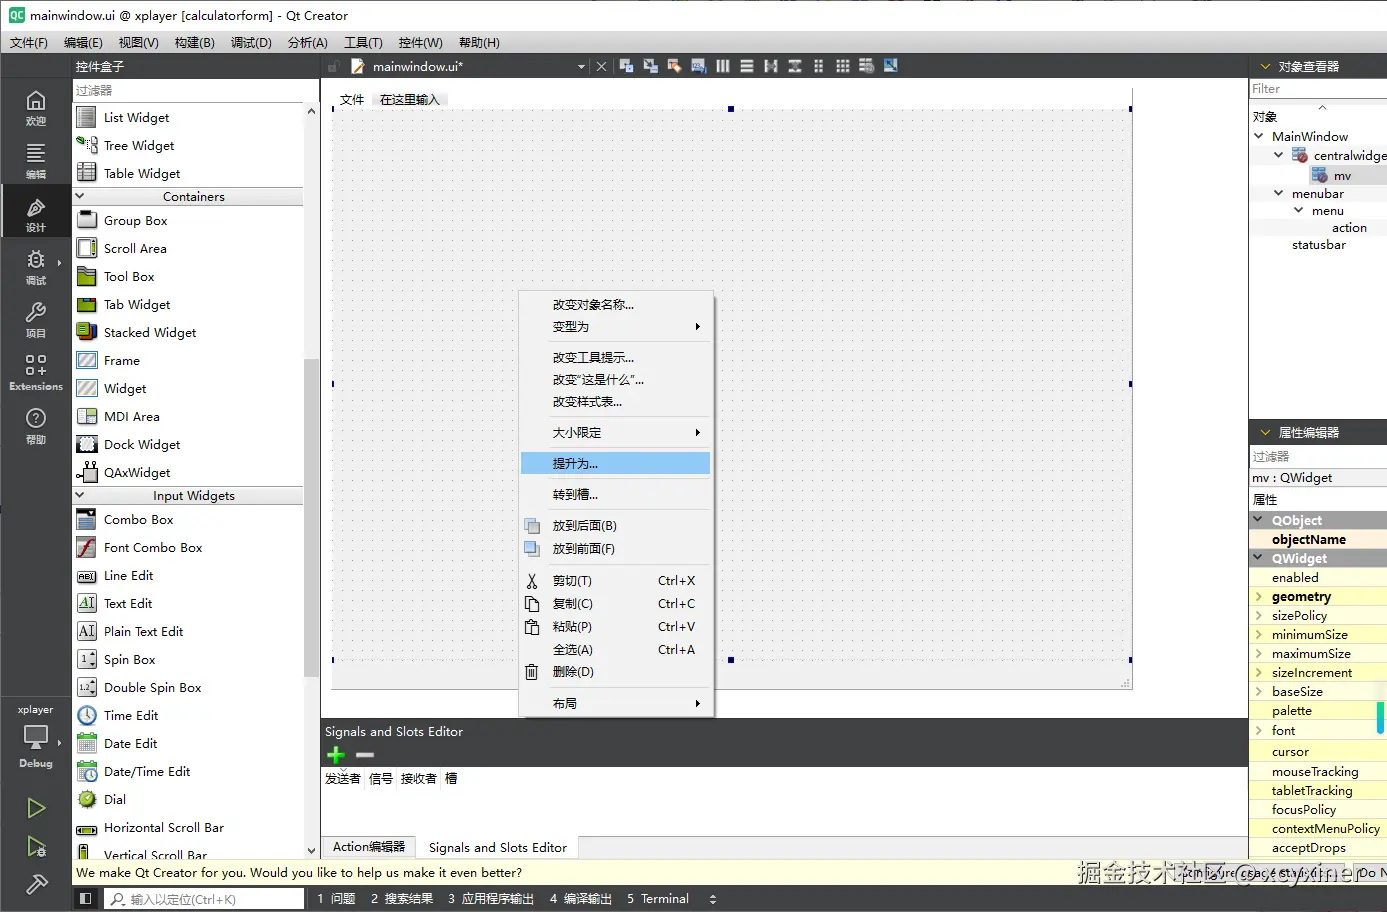This screenshot has width=1387, height=912.
Task: Open the Debug mode in sidebar
Action: click(35, 266)
